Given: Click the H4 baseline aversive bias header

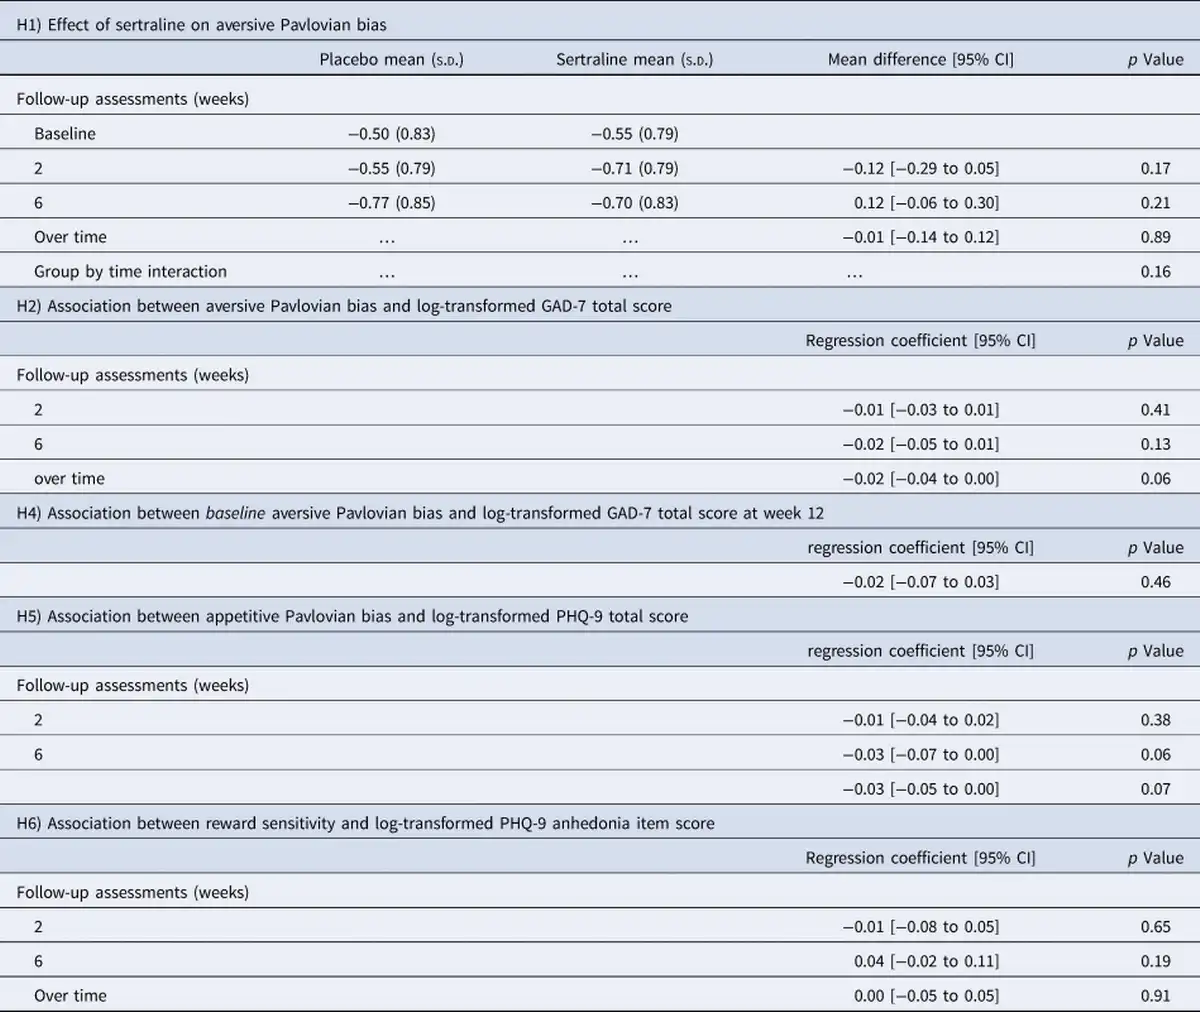Looking at the screenshot, I should coord(420,513).
